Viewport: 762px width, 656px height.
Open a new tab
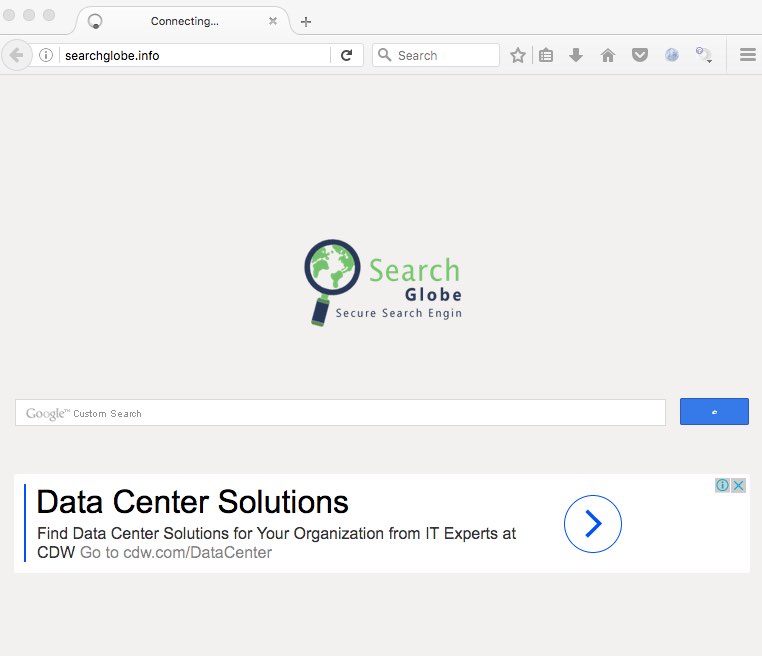pos(306,22)
